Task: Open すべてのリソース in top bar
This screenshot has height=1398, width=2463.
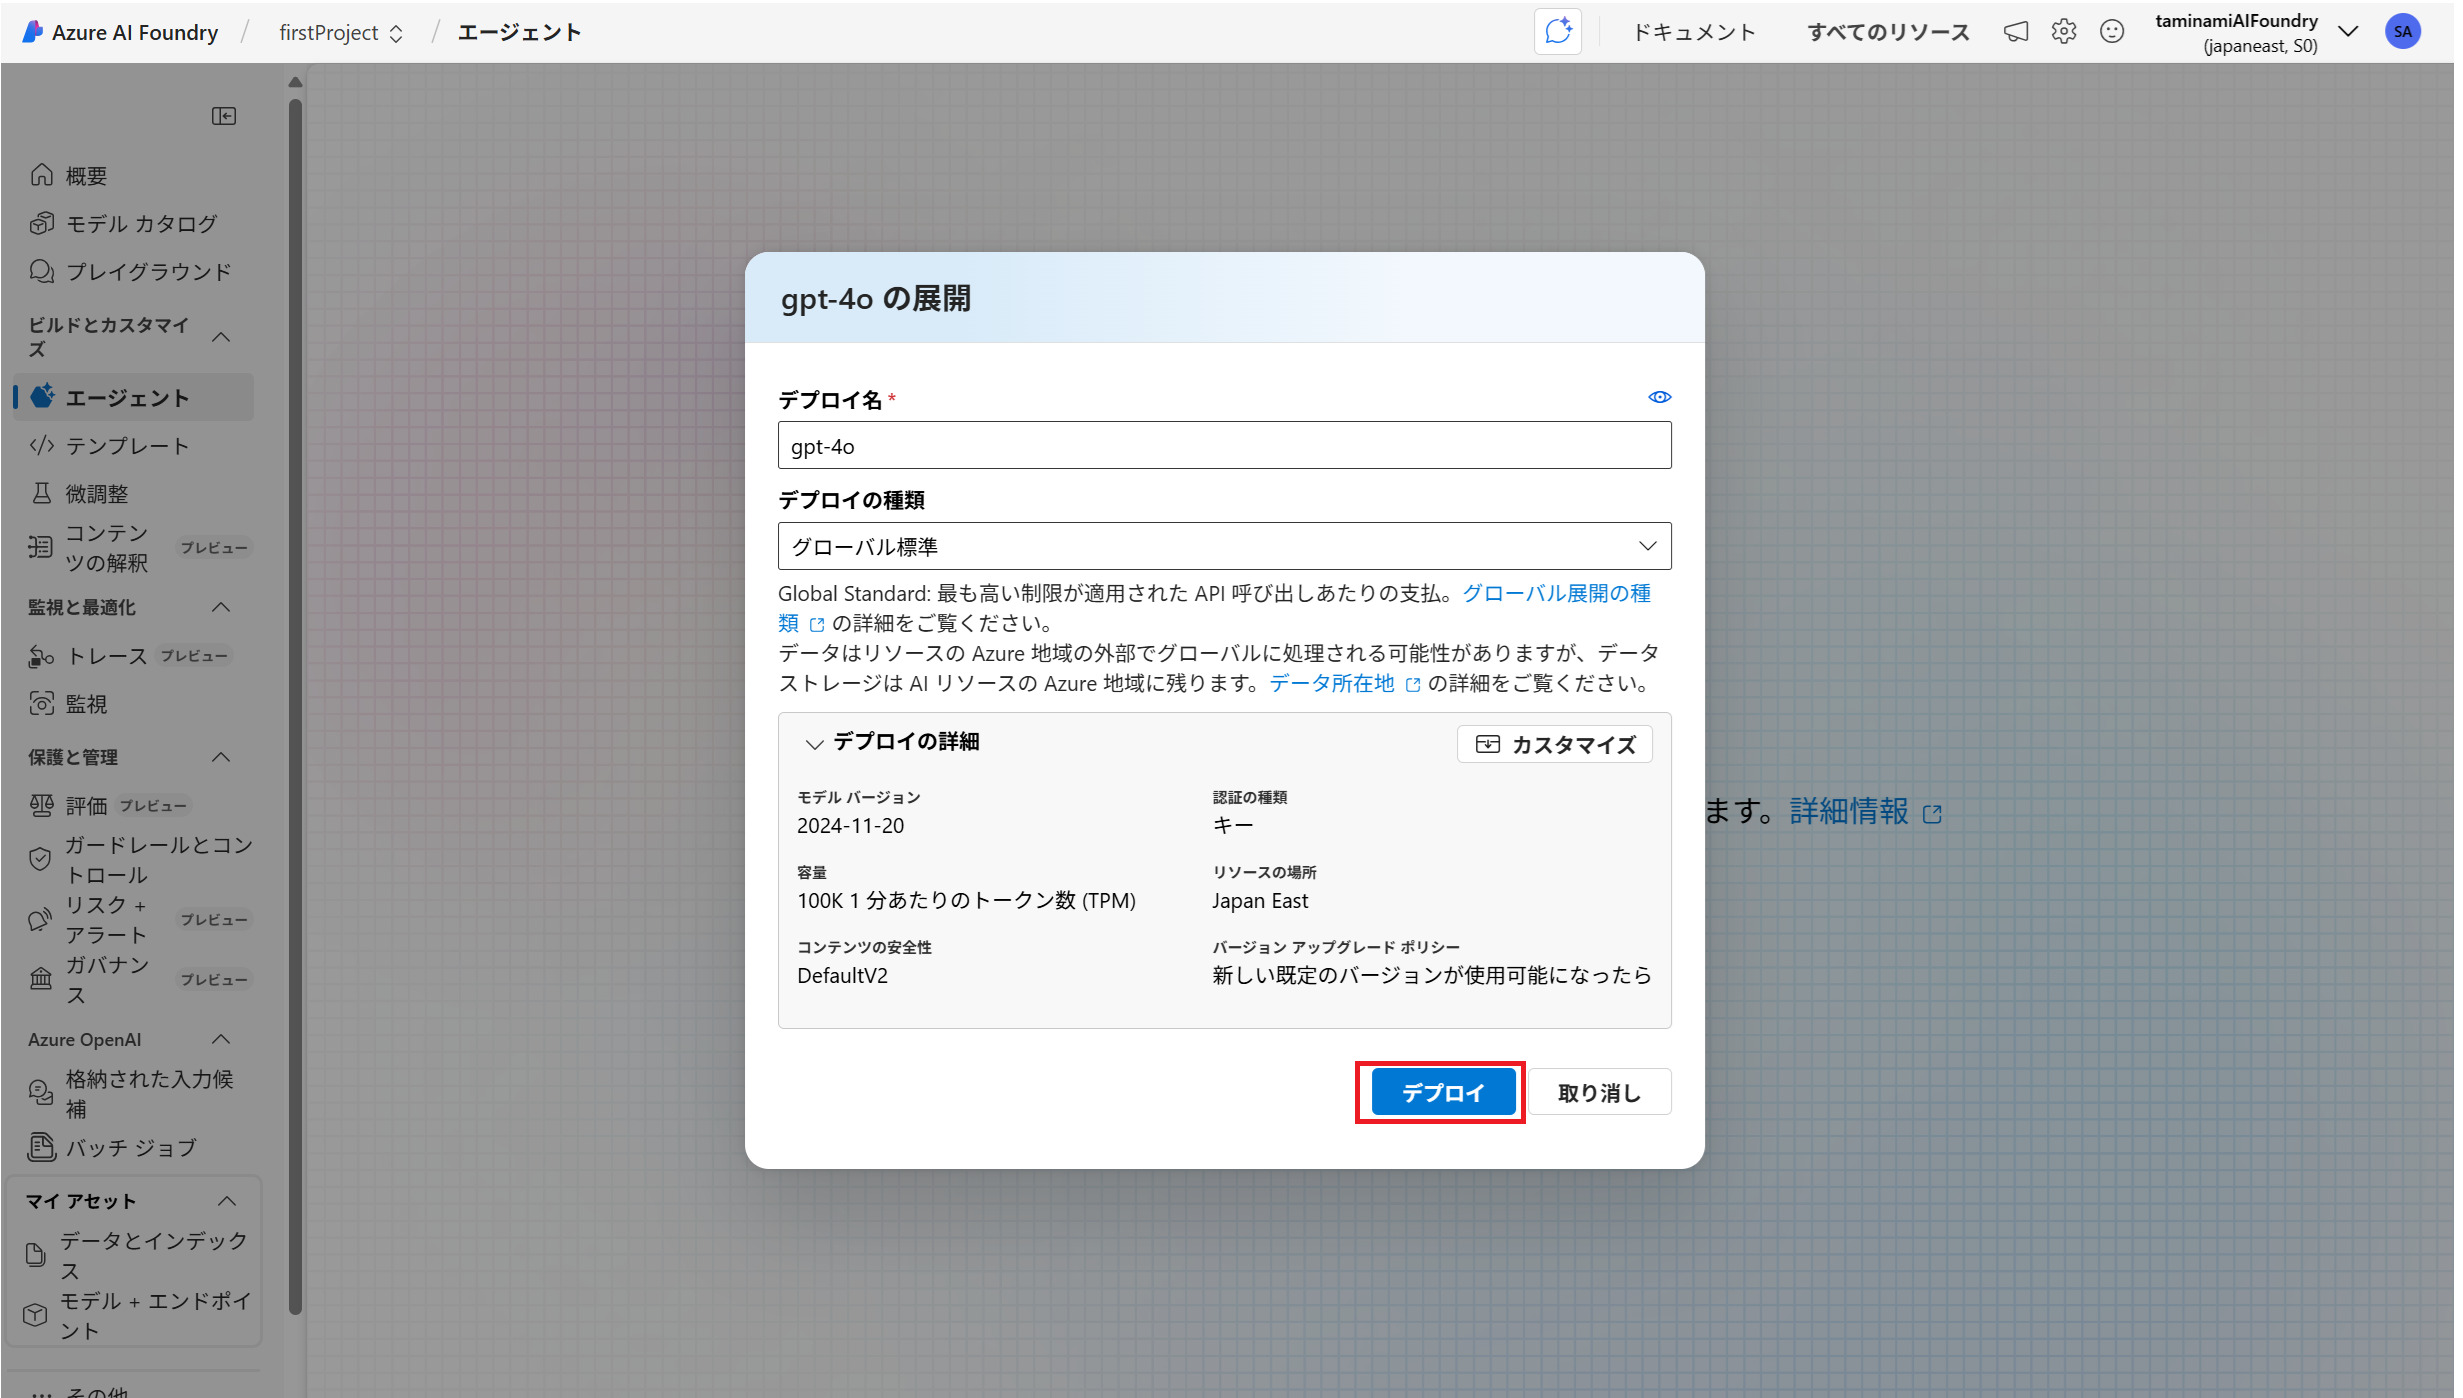Action: (1888, 32)
